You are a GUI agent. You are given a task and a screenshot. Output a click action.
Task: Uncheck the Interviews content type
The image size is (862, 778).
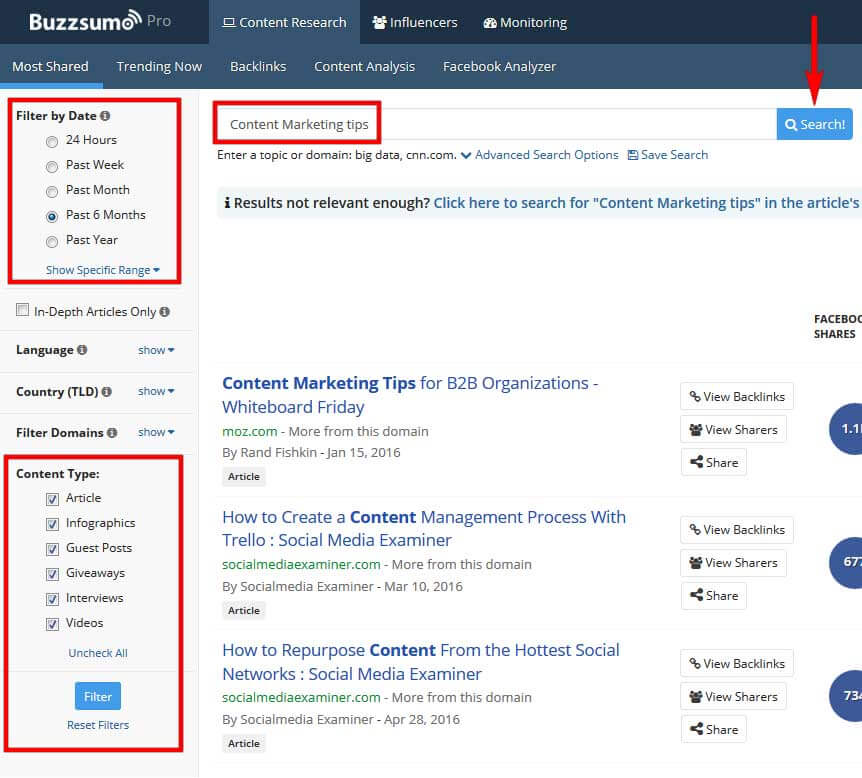click(52, 599)
